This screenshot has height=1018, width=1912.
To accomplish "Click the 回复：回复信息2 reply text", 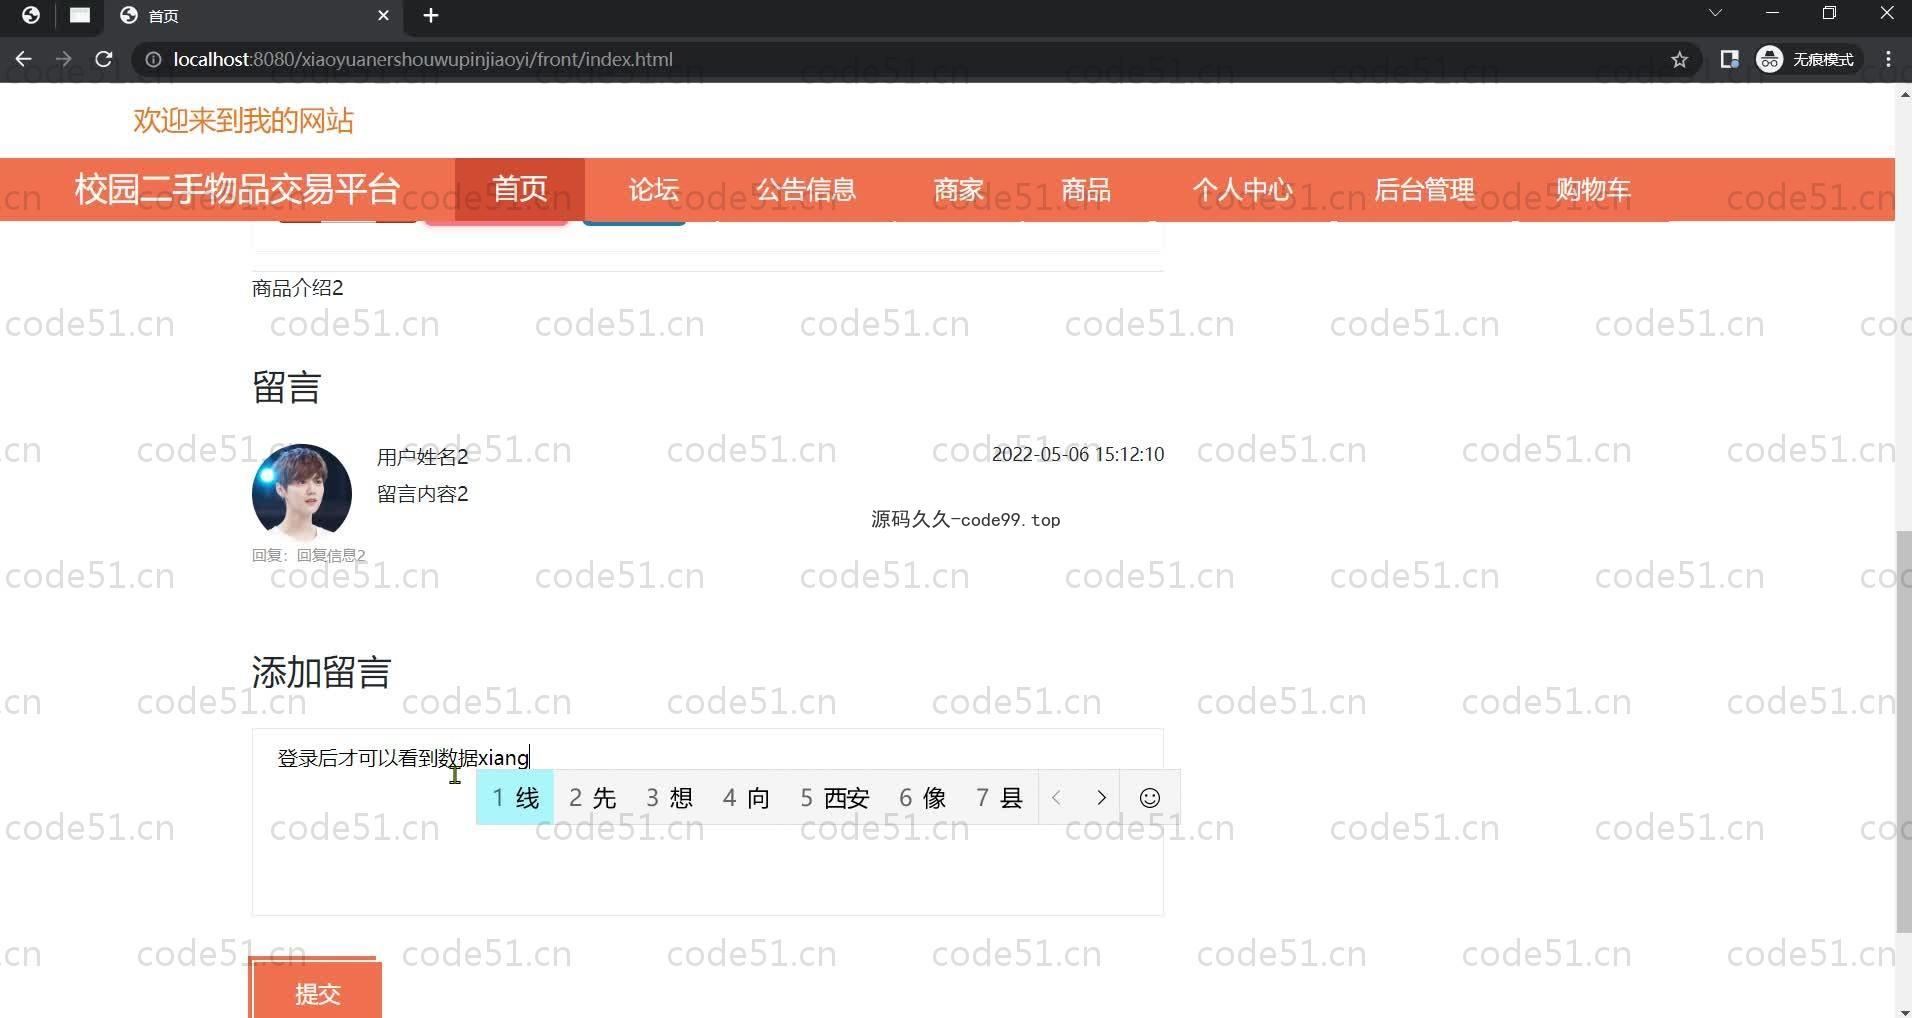I will coord(309,555).
